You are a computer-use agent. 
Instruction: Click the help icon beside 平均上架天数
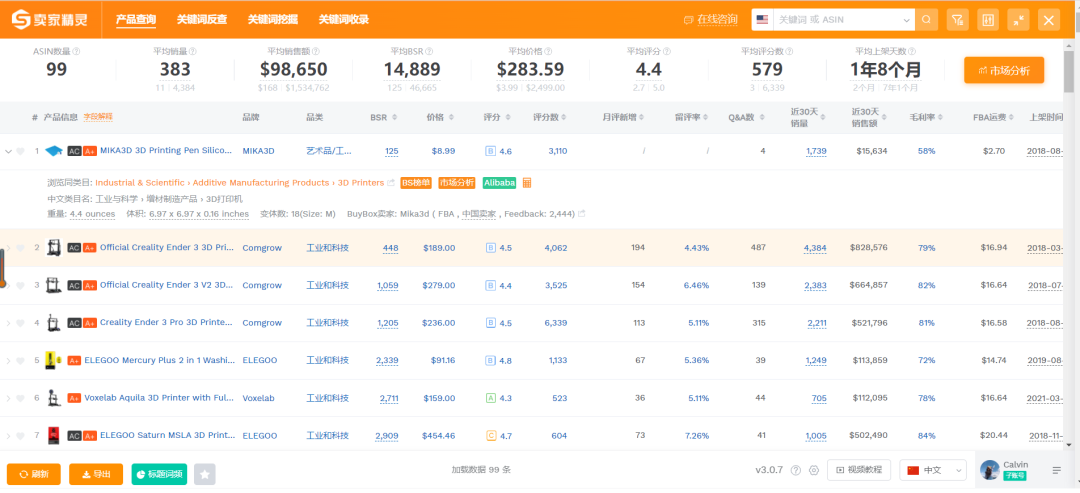[913, 52]
